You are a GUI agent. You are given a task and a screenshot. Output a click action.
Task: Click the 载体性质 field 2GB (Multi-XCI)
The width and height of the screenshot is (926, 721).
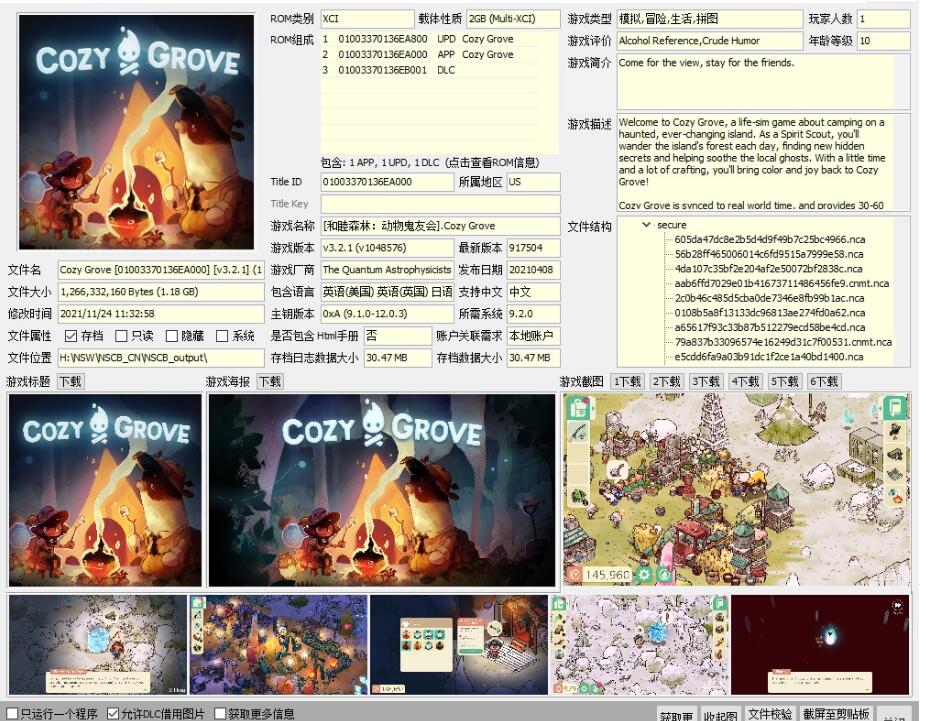pos(513,19)
